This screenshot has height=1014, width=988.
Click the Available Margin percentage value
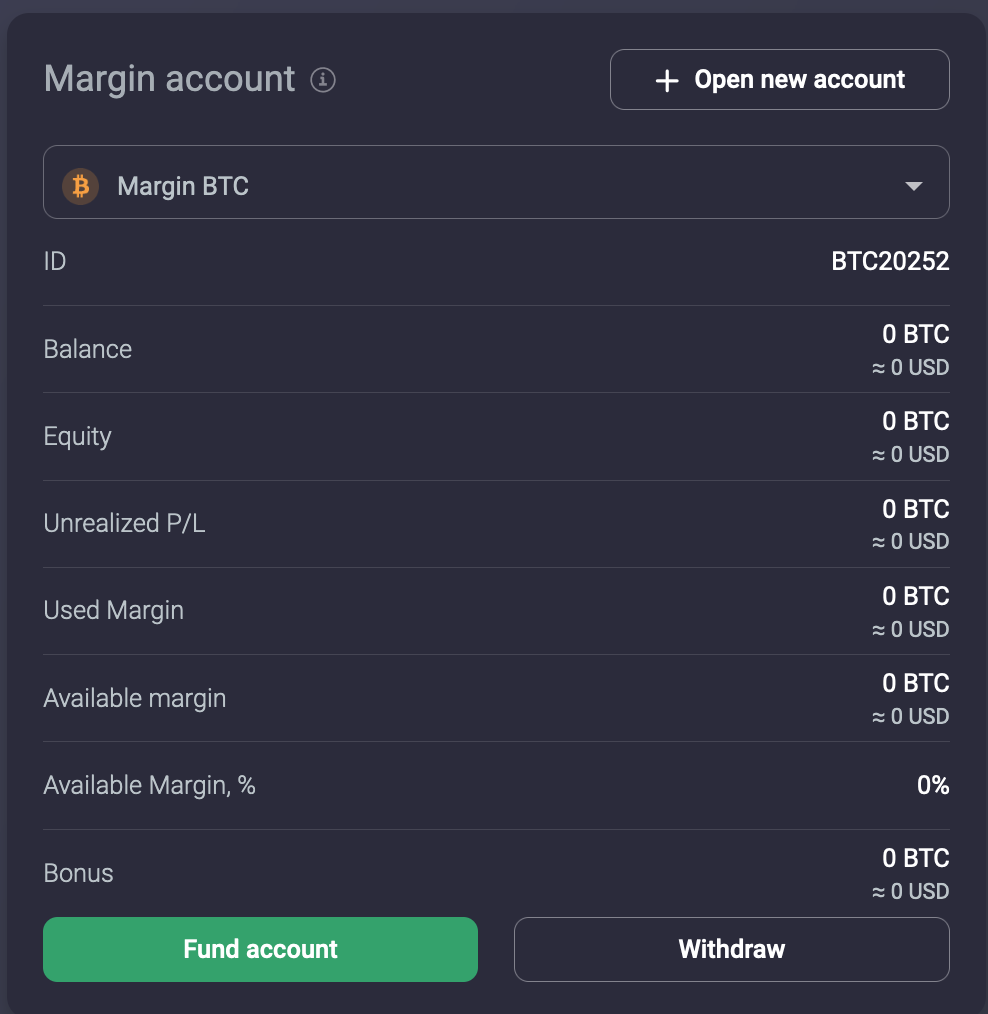[933, 785]
